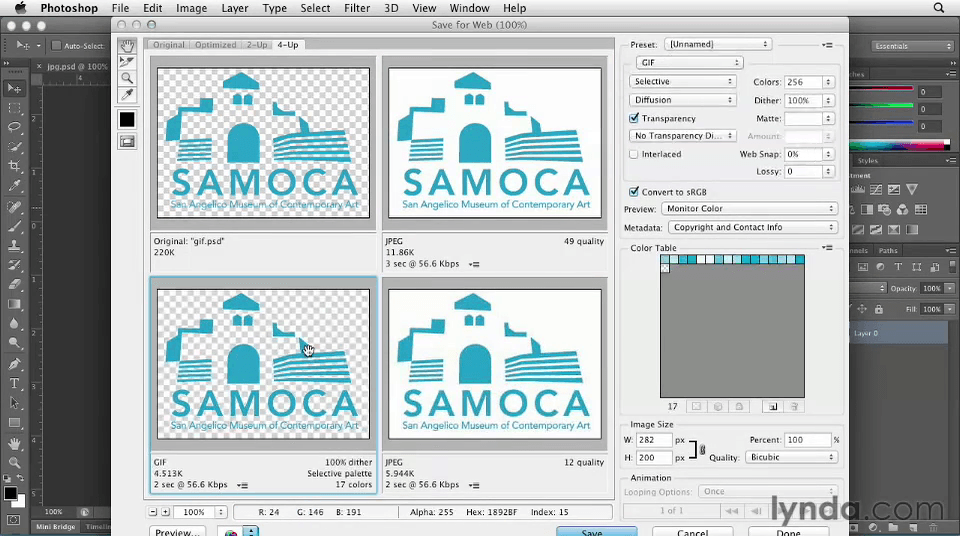Switch to the Original tab
Screen dimensions: 960x536
[168, 45]
